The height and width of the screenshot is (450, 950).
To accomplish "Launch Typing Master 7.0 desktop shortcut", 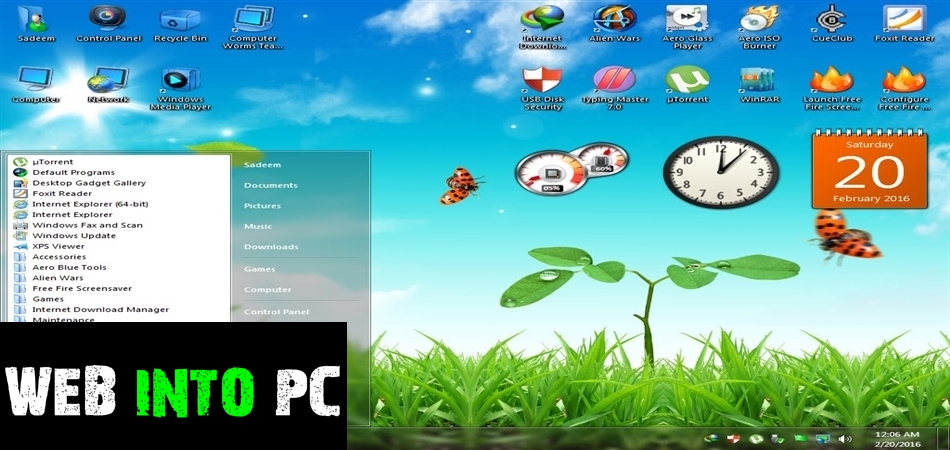I will point(614,89).
